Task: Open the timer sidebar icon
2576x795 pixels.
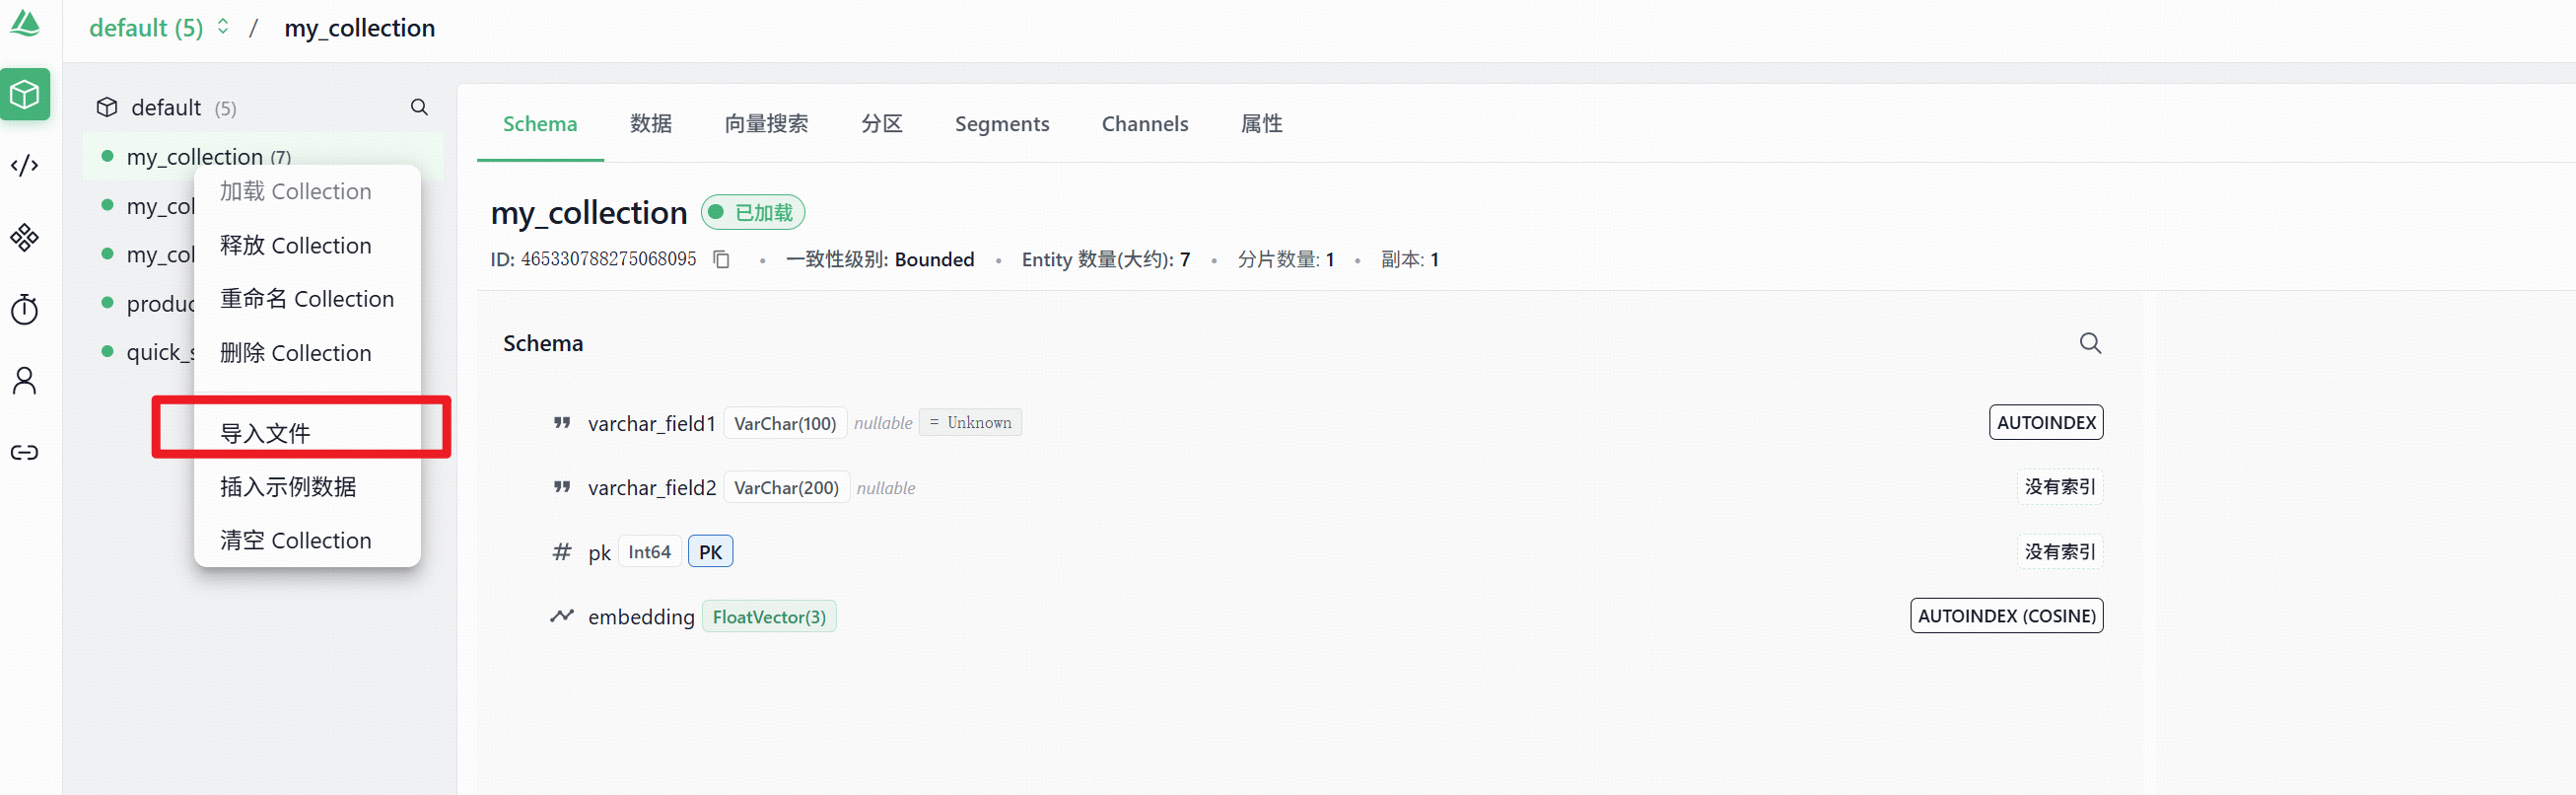Action: tap(25, 309)
